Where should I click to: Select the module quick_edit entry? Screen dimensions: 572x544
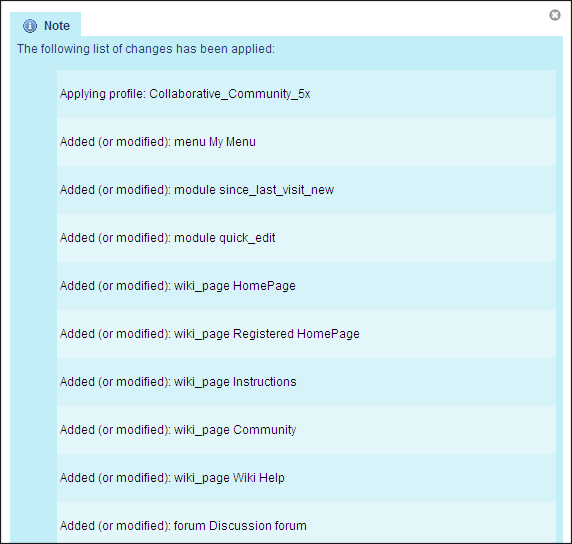pyautogui.click(x=306, y=238)
